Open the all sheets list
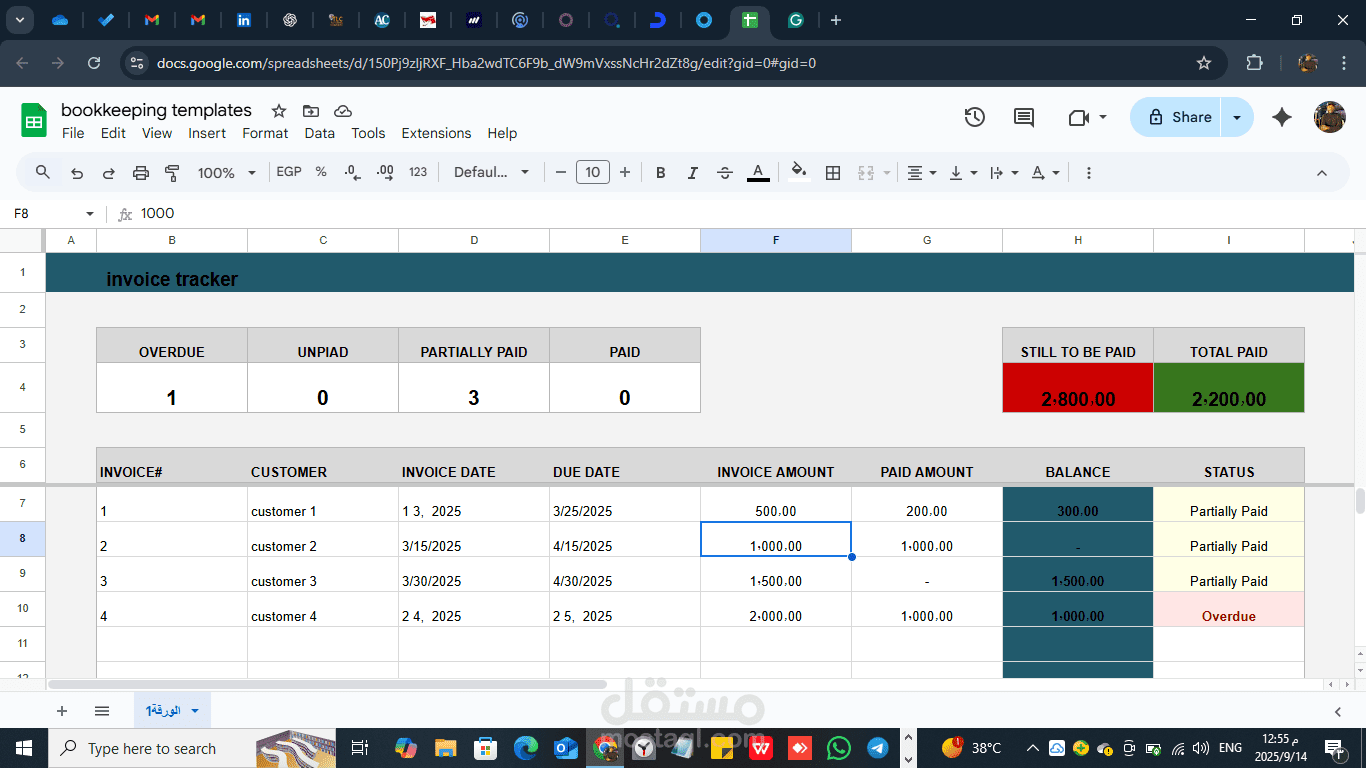Viewport: 1366px width, 768px height. pyautogui.click(x=102, y=711)
